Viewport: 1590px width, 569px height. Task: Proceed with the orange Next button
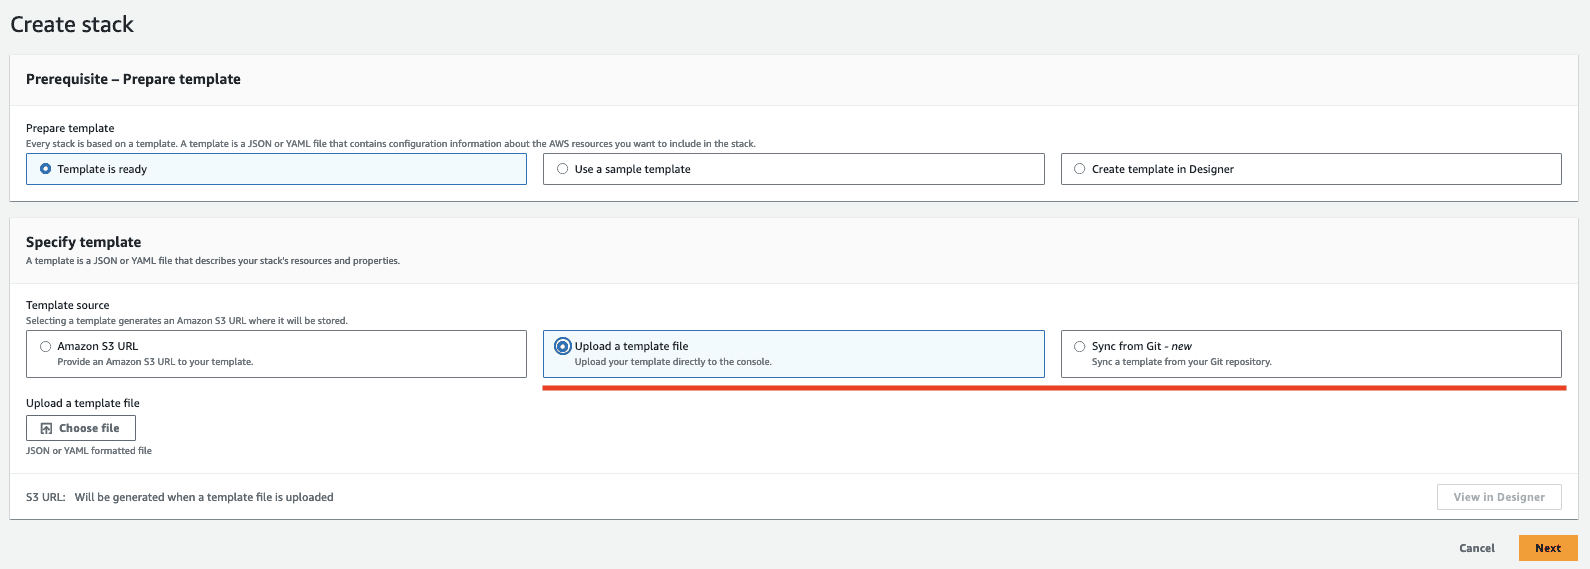[1547, 548]
